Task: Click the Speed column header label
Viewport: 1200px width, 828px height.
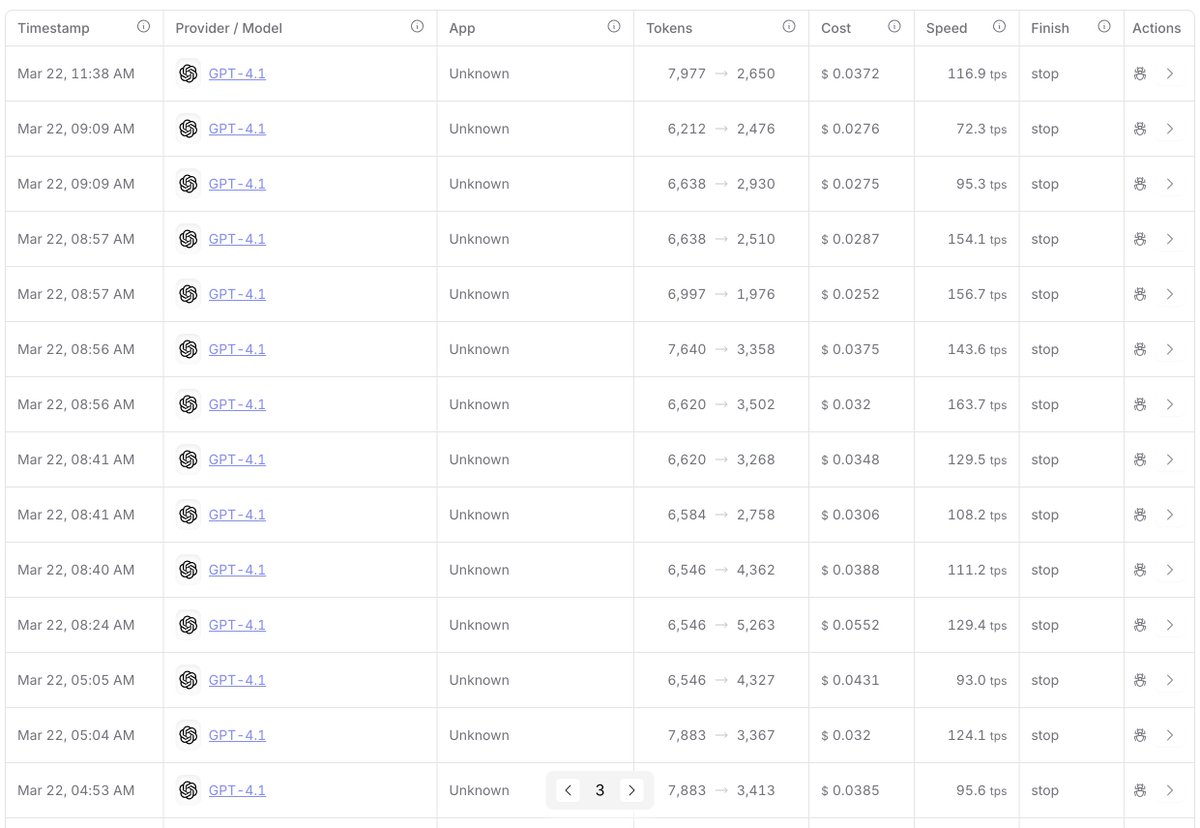Action: [946, 28]
